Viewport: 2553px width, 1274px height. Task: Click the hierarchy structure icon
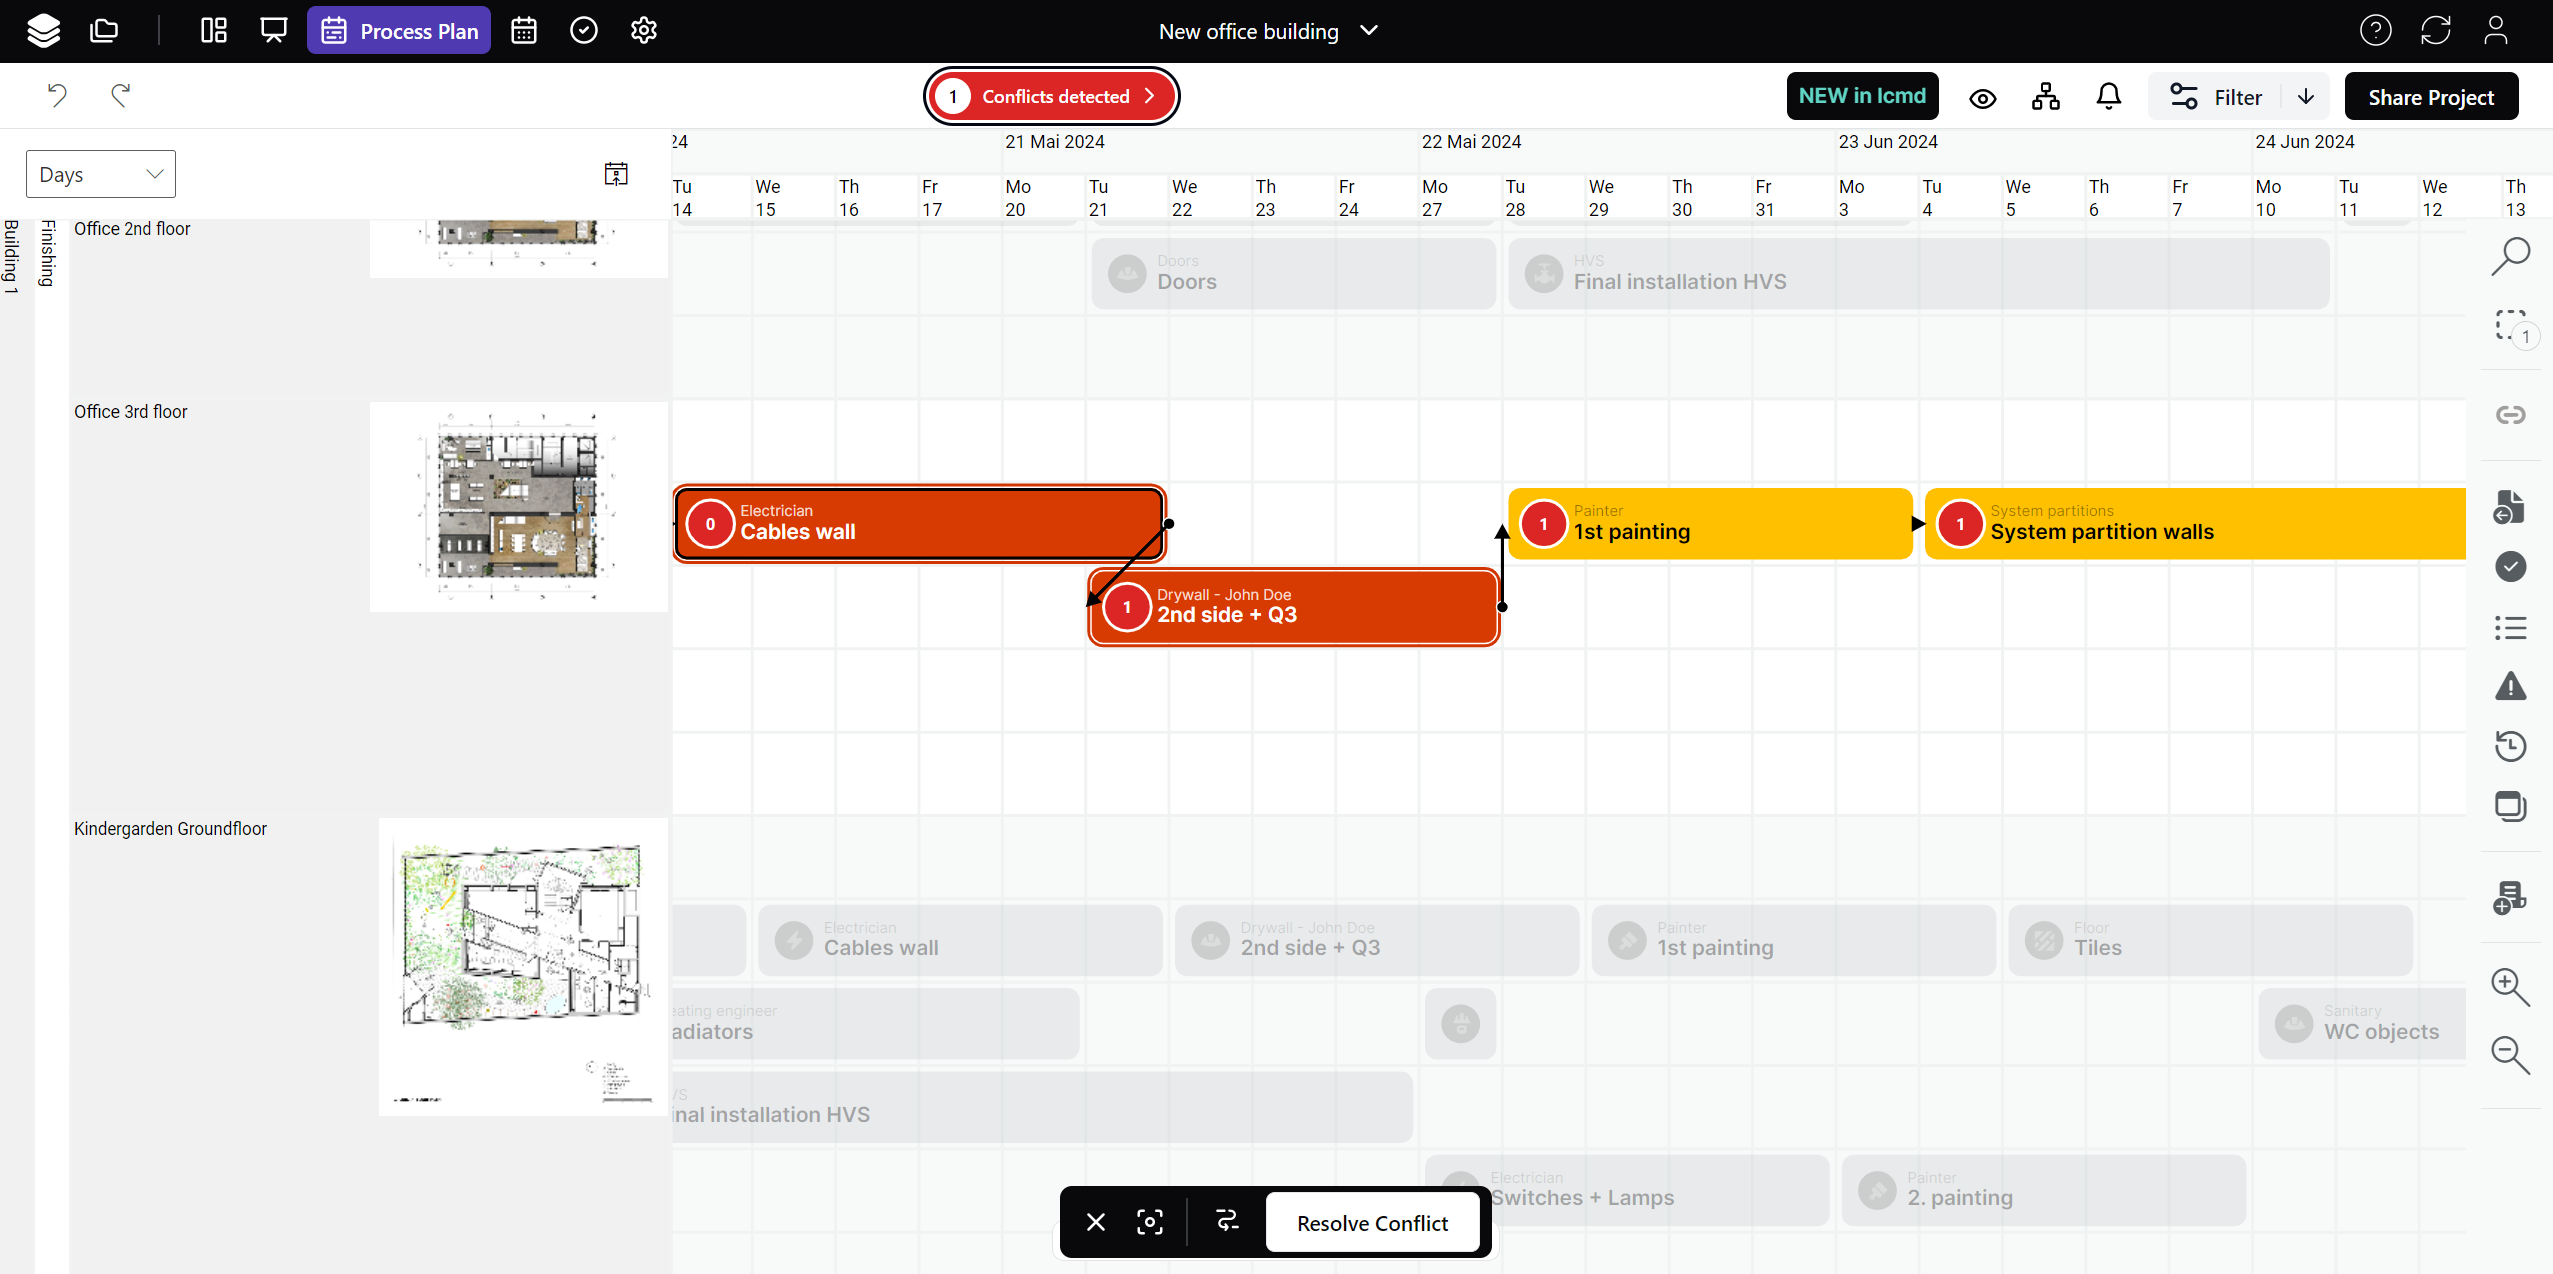click(x=2046, y=97)
